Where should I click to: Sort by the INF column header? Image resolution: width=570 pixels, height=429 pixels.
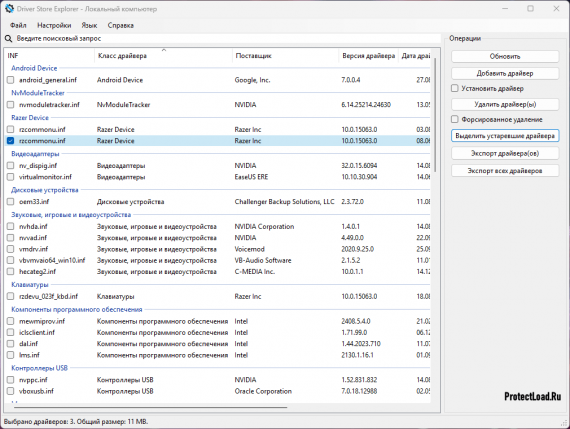click(50, 56)
